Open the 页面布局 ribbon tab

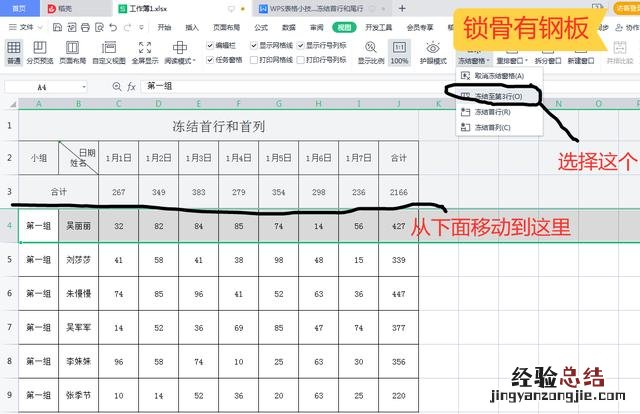[227, 27]
